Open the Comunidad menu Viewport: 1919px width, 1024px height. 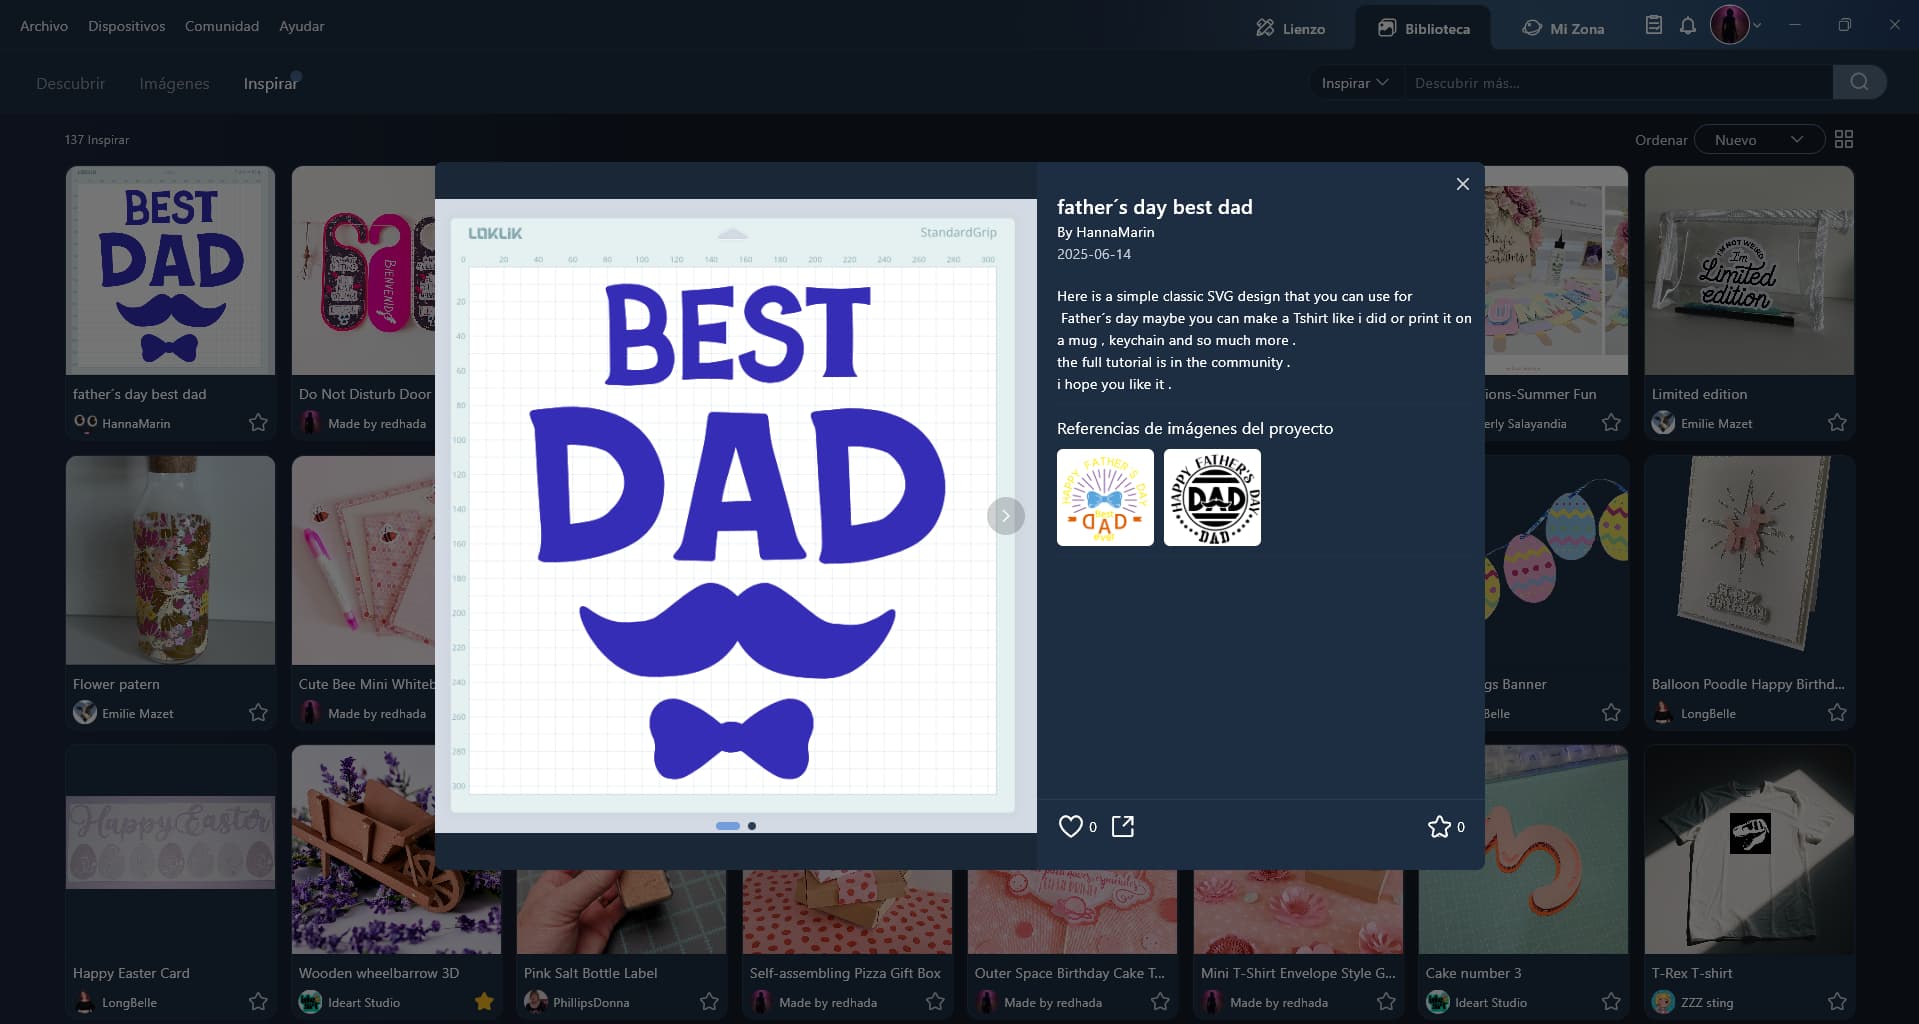click(x=222, y=26)
